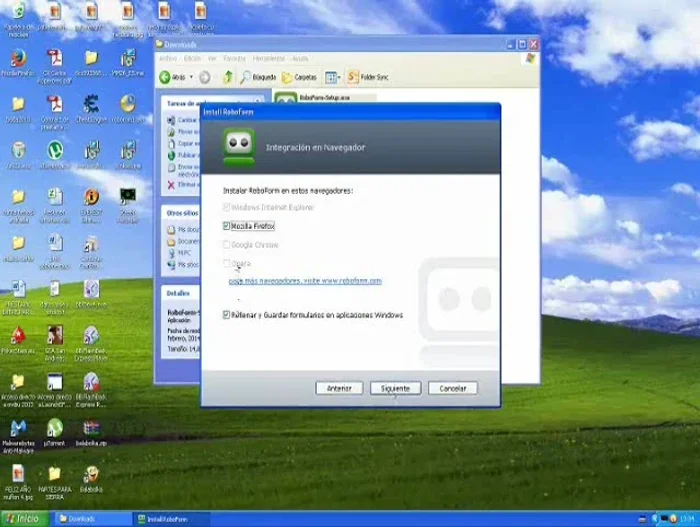Click the Up folder arrow in Explorer toolbar
Image resolution: width=700 pixels, height=527 pixels.
click(228, 77)
